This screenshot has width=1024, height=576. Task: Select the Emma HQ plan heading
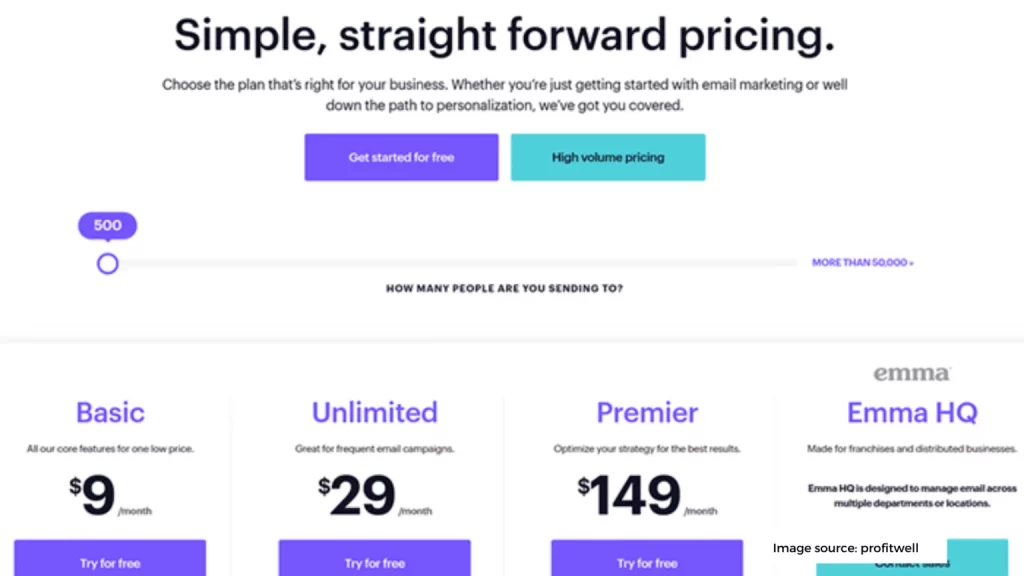pyautogui.click(x=912, y=413)
